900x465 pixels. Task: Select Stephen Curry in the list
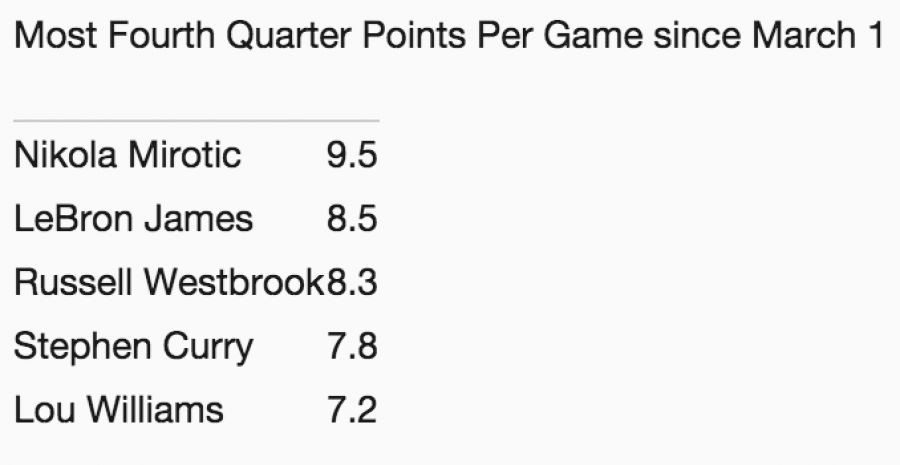click(133, 347)
